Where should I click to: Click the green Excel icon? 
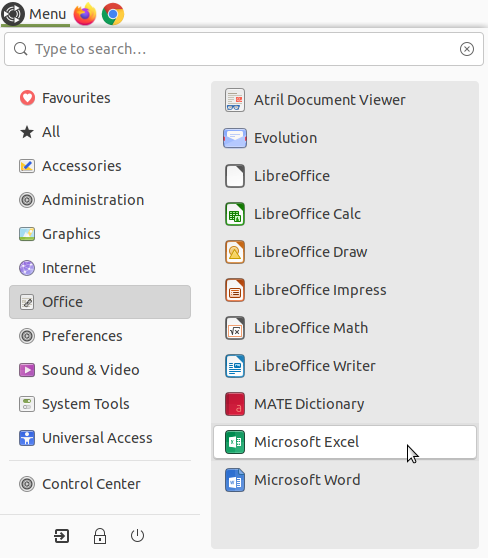coord(235,442)
